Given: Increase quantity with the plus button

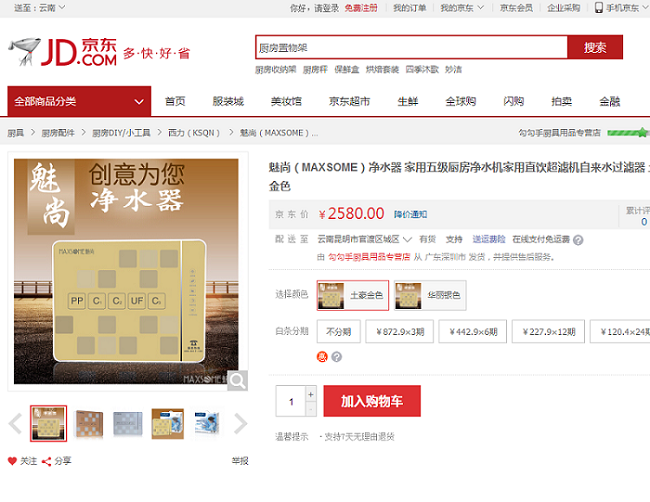Looking at the screenshot, I should pyautogui.click(x=311, y=394).
